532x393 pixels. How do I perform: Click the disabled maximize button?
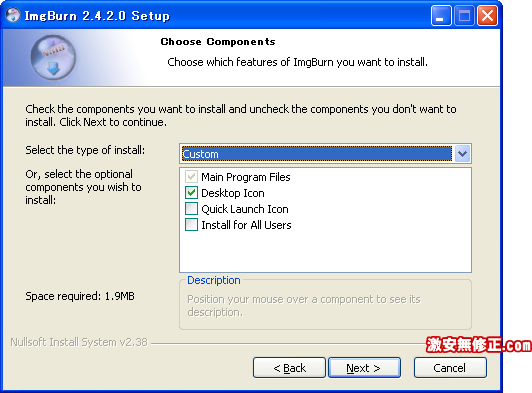pyautogui.click(x=464, y=16)
